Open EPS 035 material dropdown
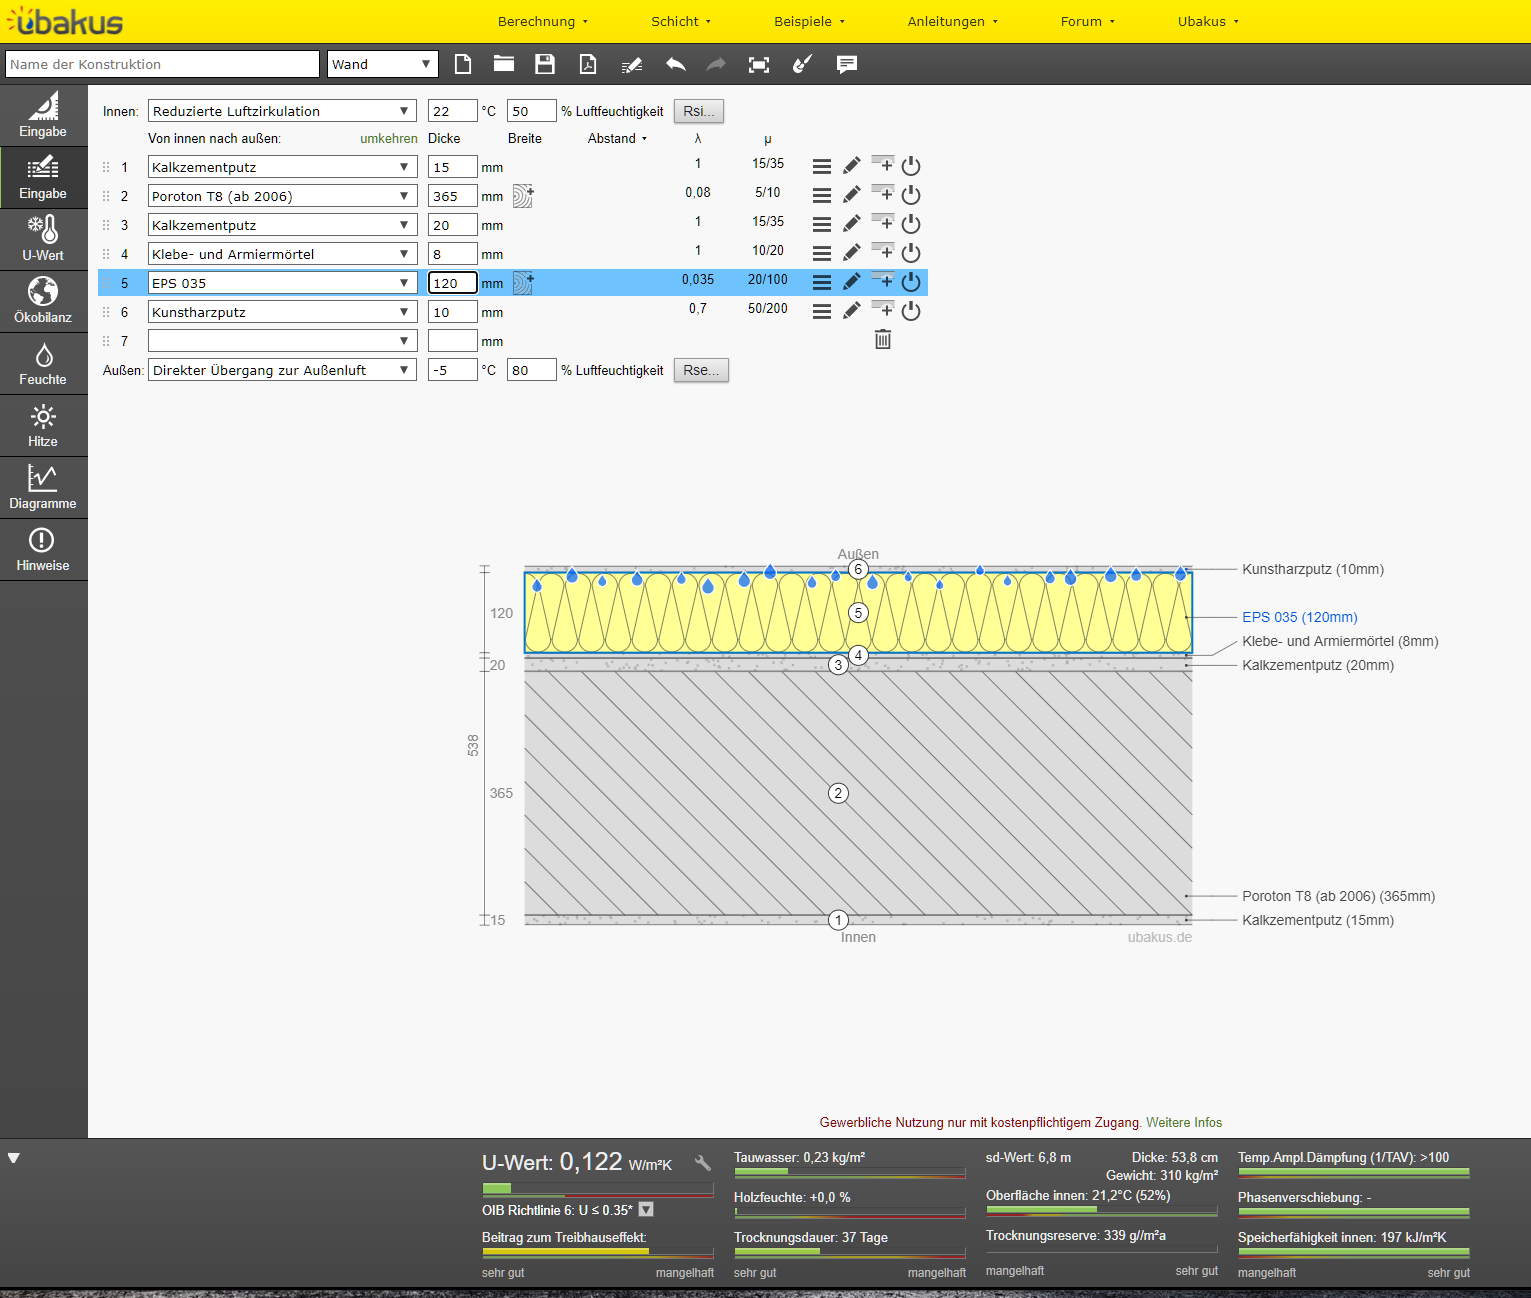 tap(282, 283)
